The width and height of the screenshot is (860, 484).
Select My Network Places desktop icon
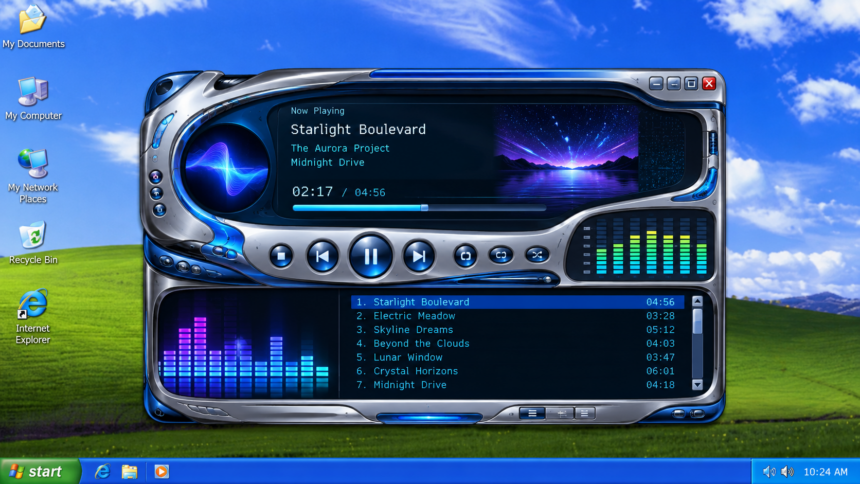tap(33, 176)
